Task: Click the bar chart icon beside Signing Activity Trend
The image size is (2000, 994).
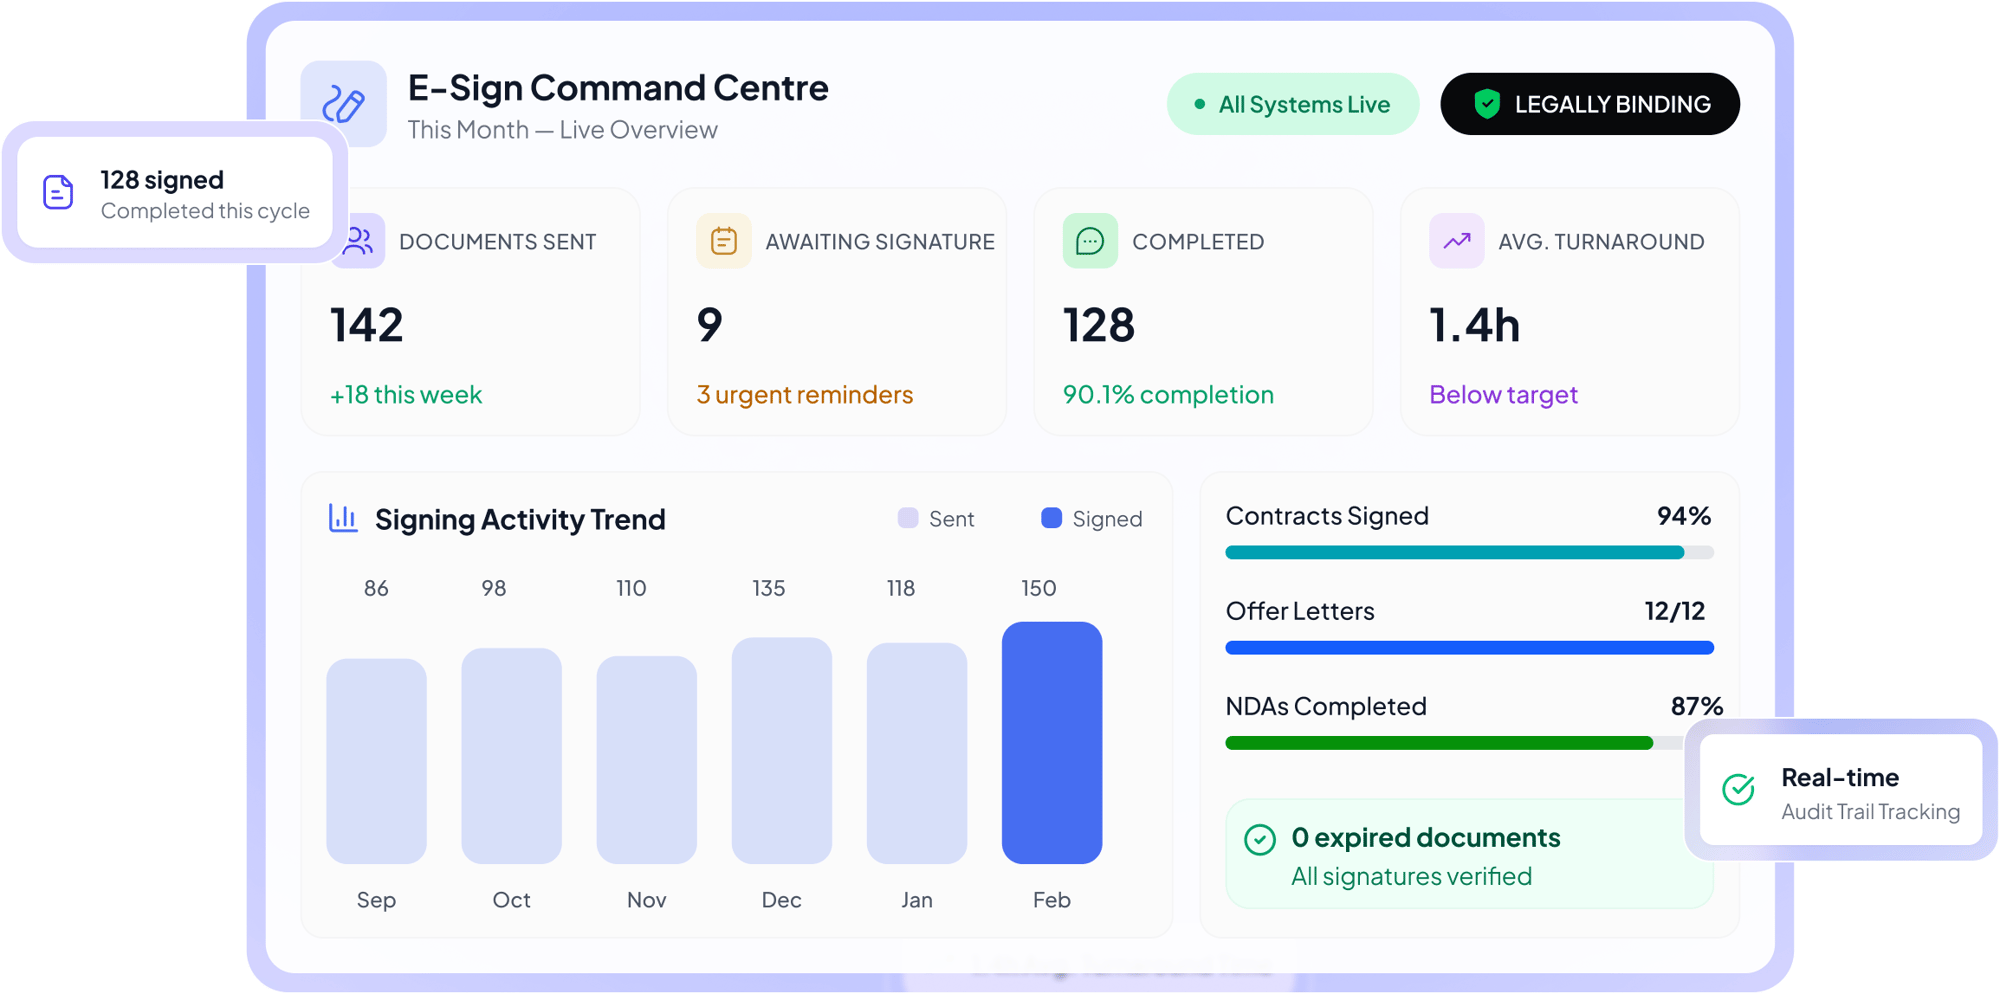Action: [343, 518]
